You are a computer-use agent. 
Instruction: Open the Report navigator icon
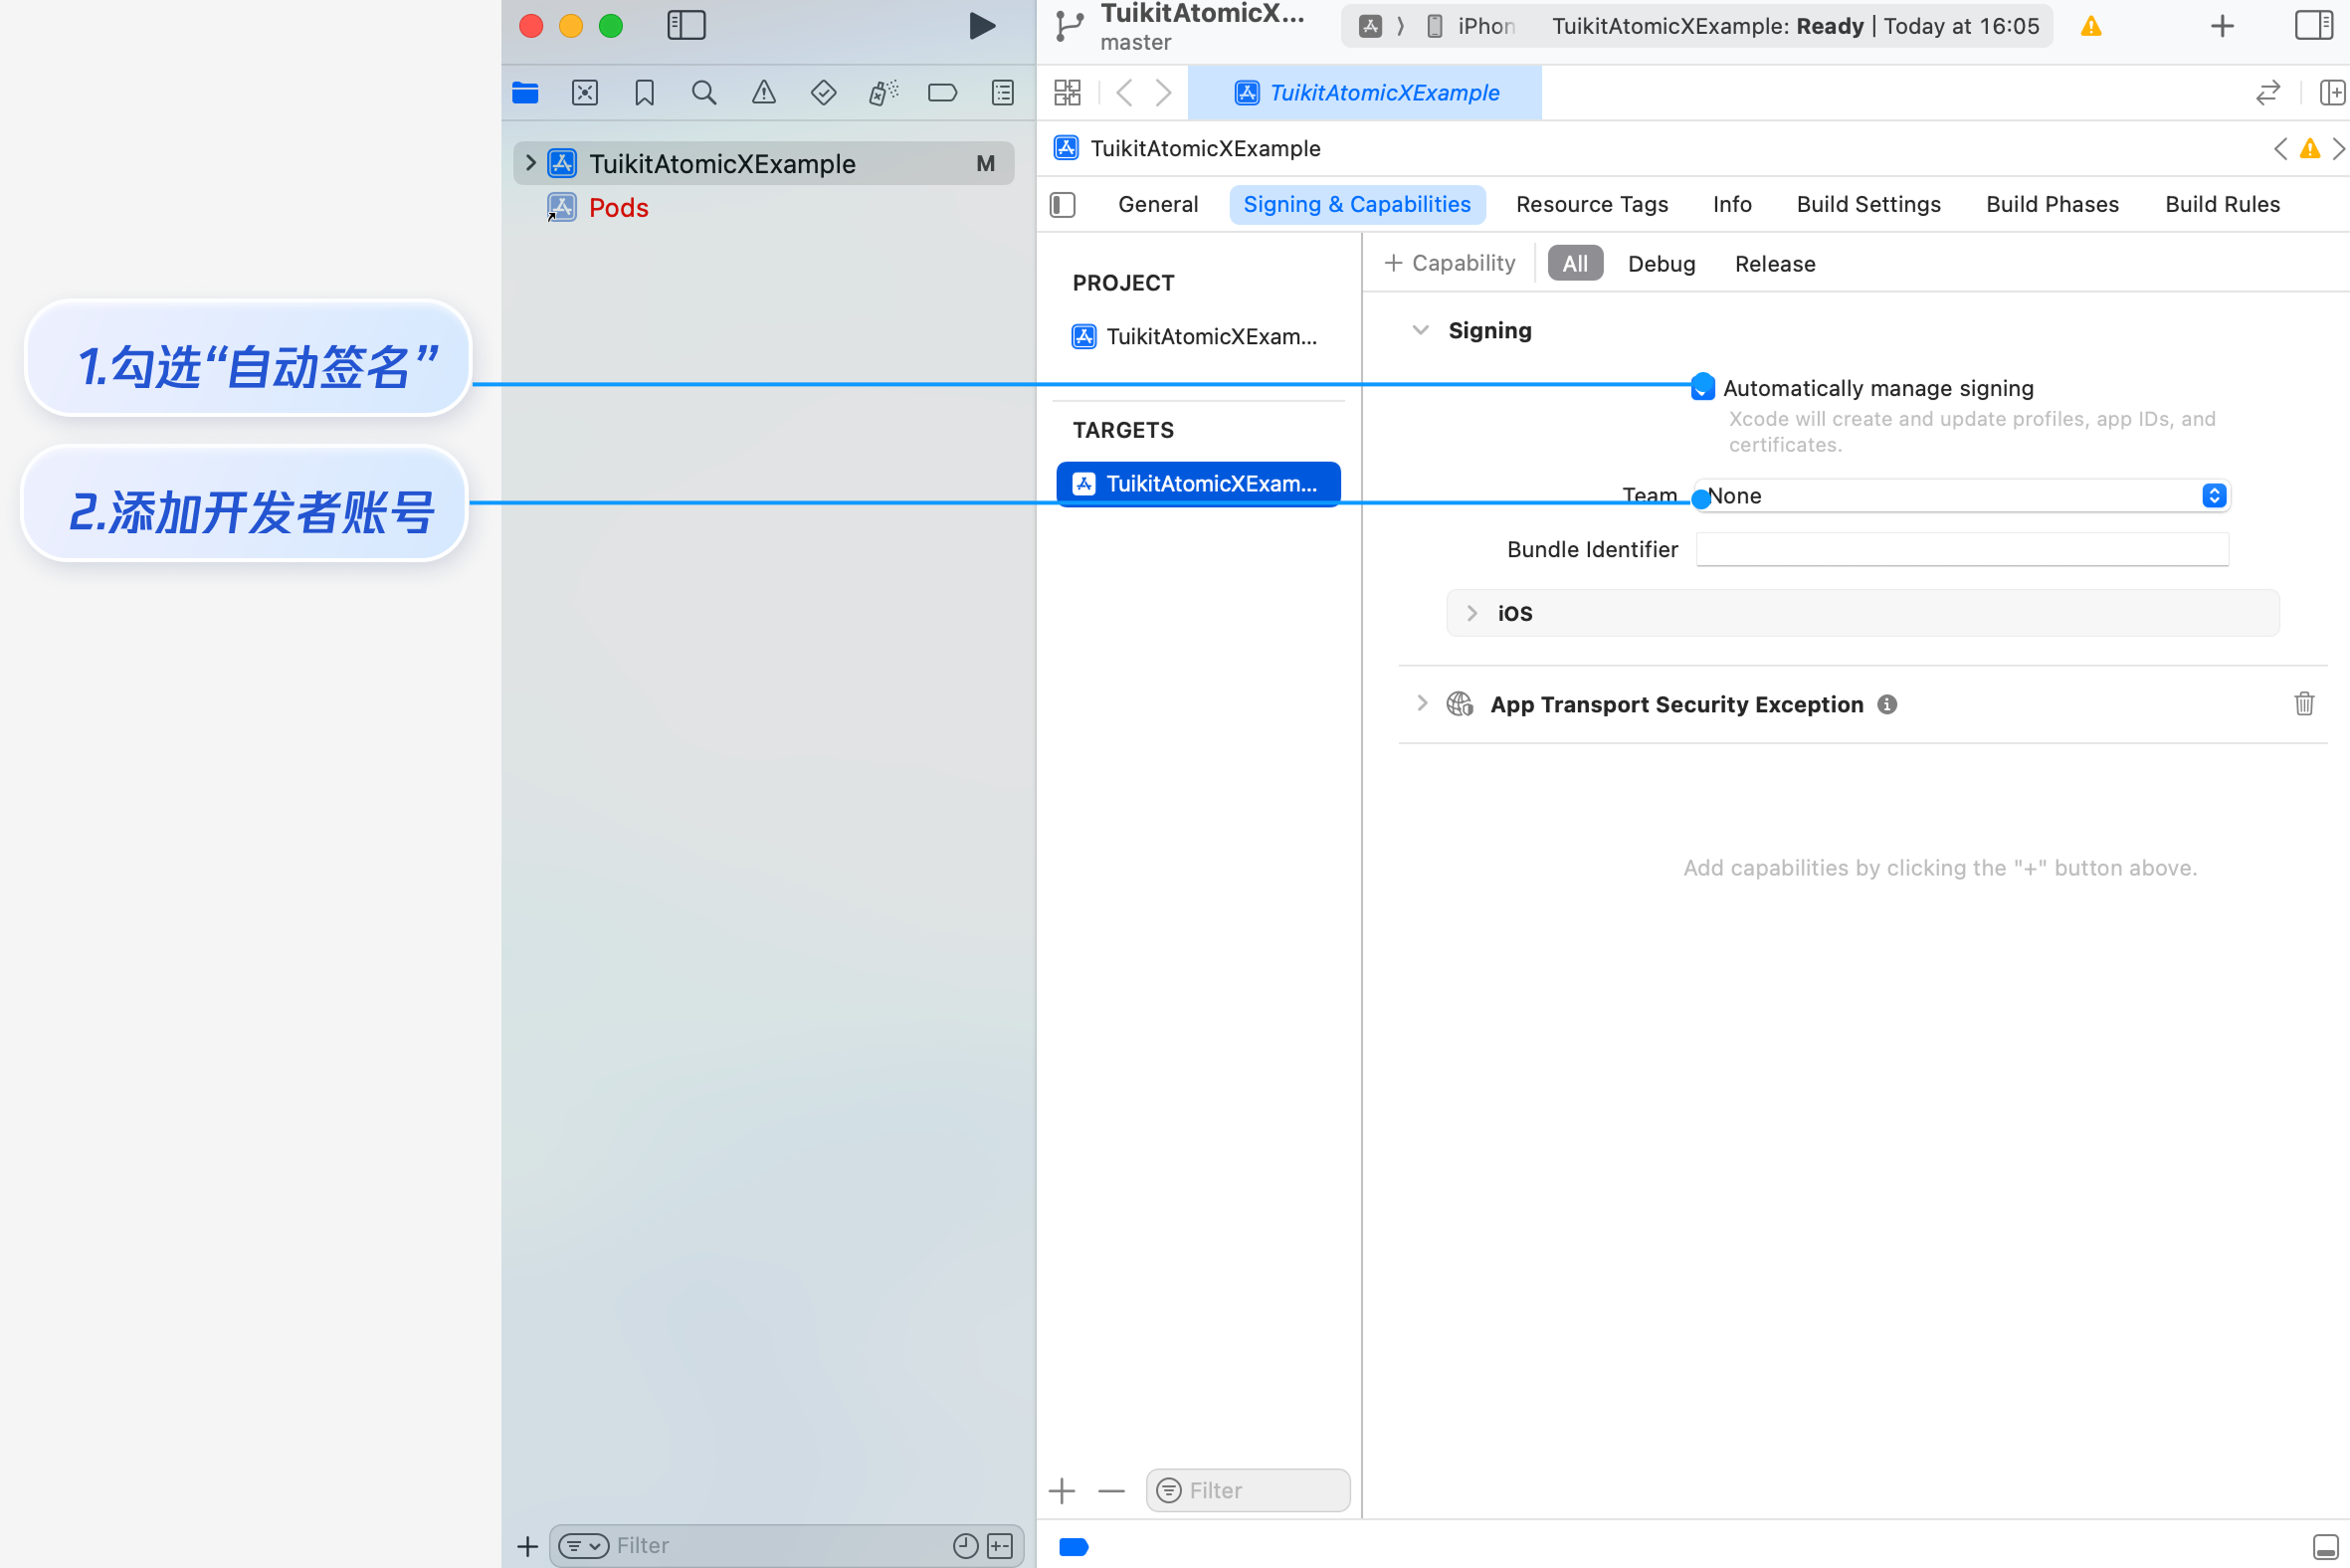click(1002, 93)
